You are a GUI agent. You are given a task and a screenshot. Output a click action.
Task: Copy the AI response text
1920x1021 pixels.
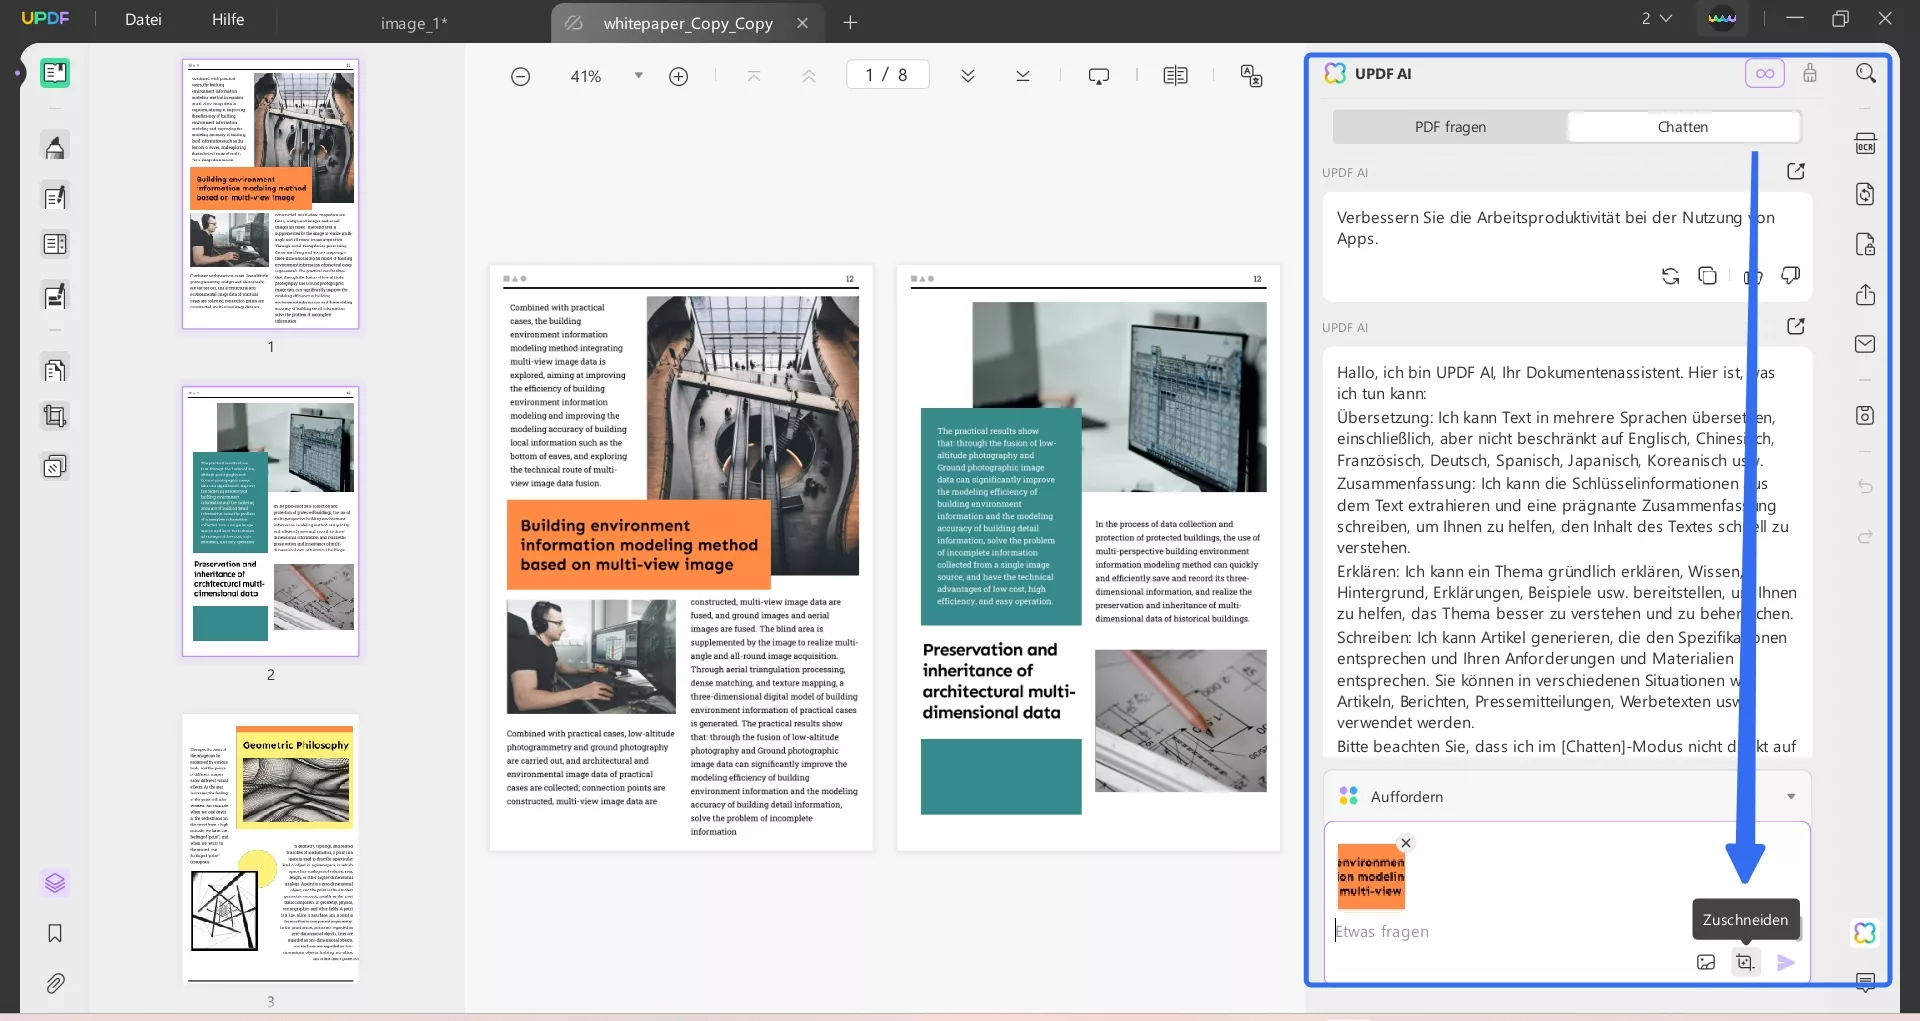[x=1708, y=276]
